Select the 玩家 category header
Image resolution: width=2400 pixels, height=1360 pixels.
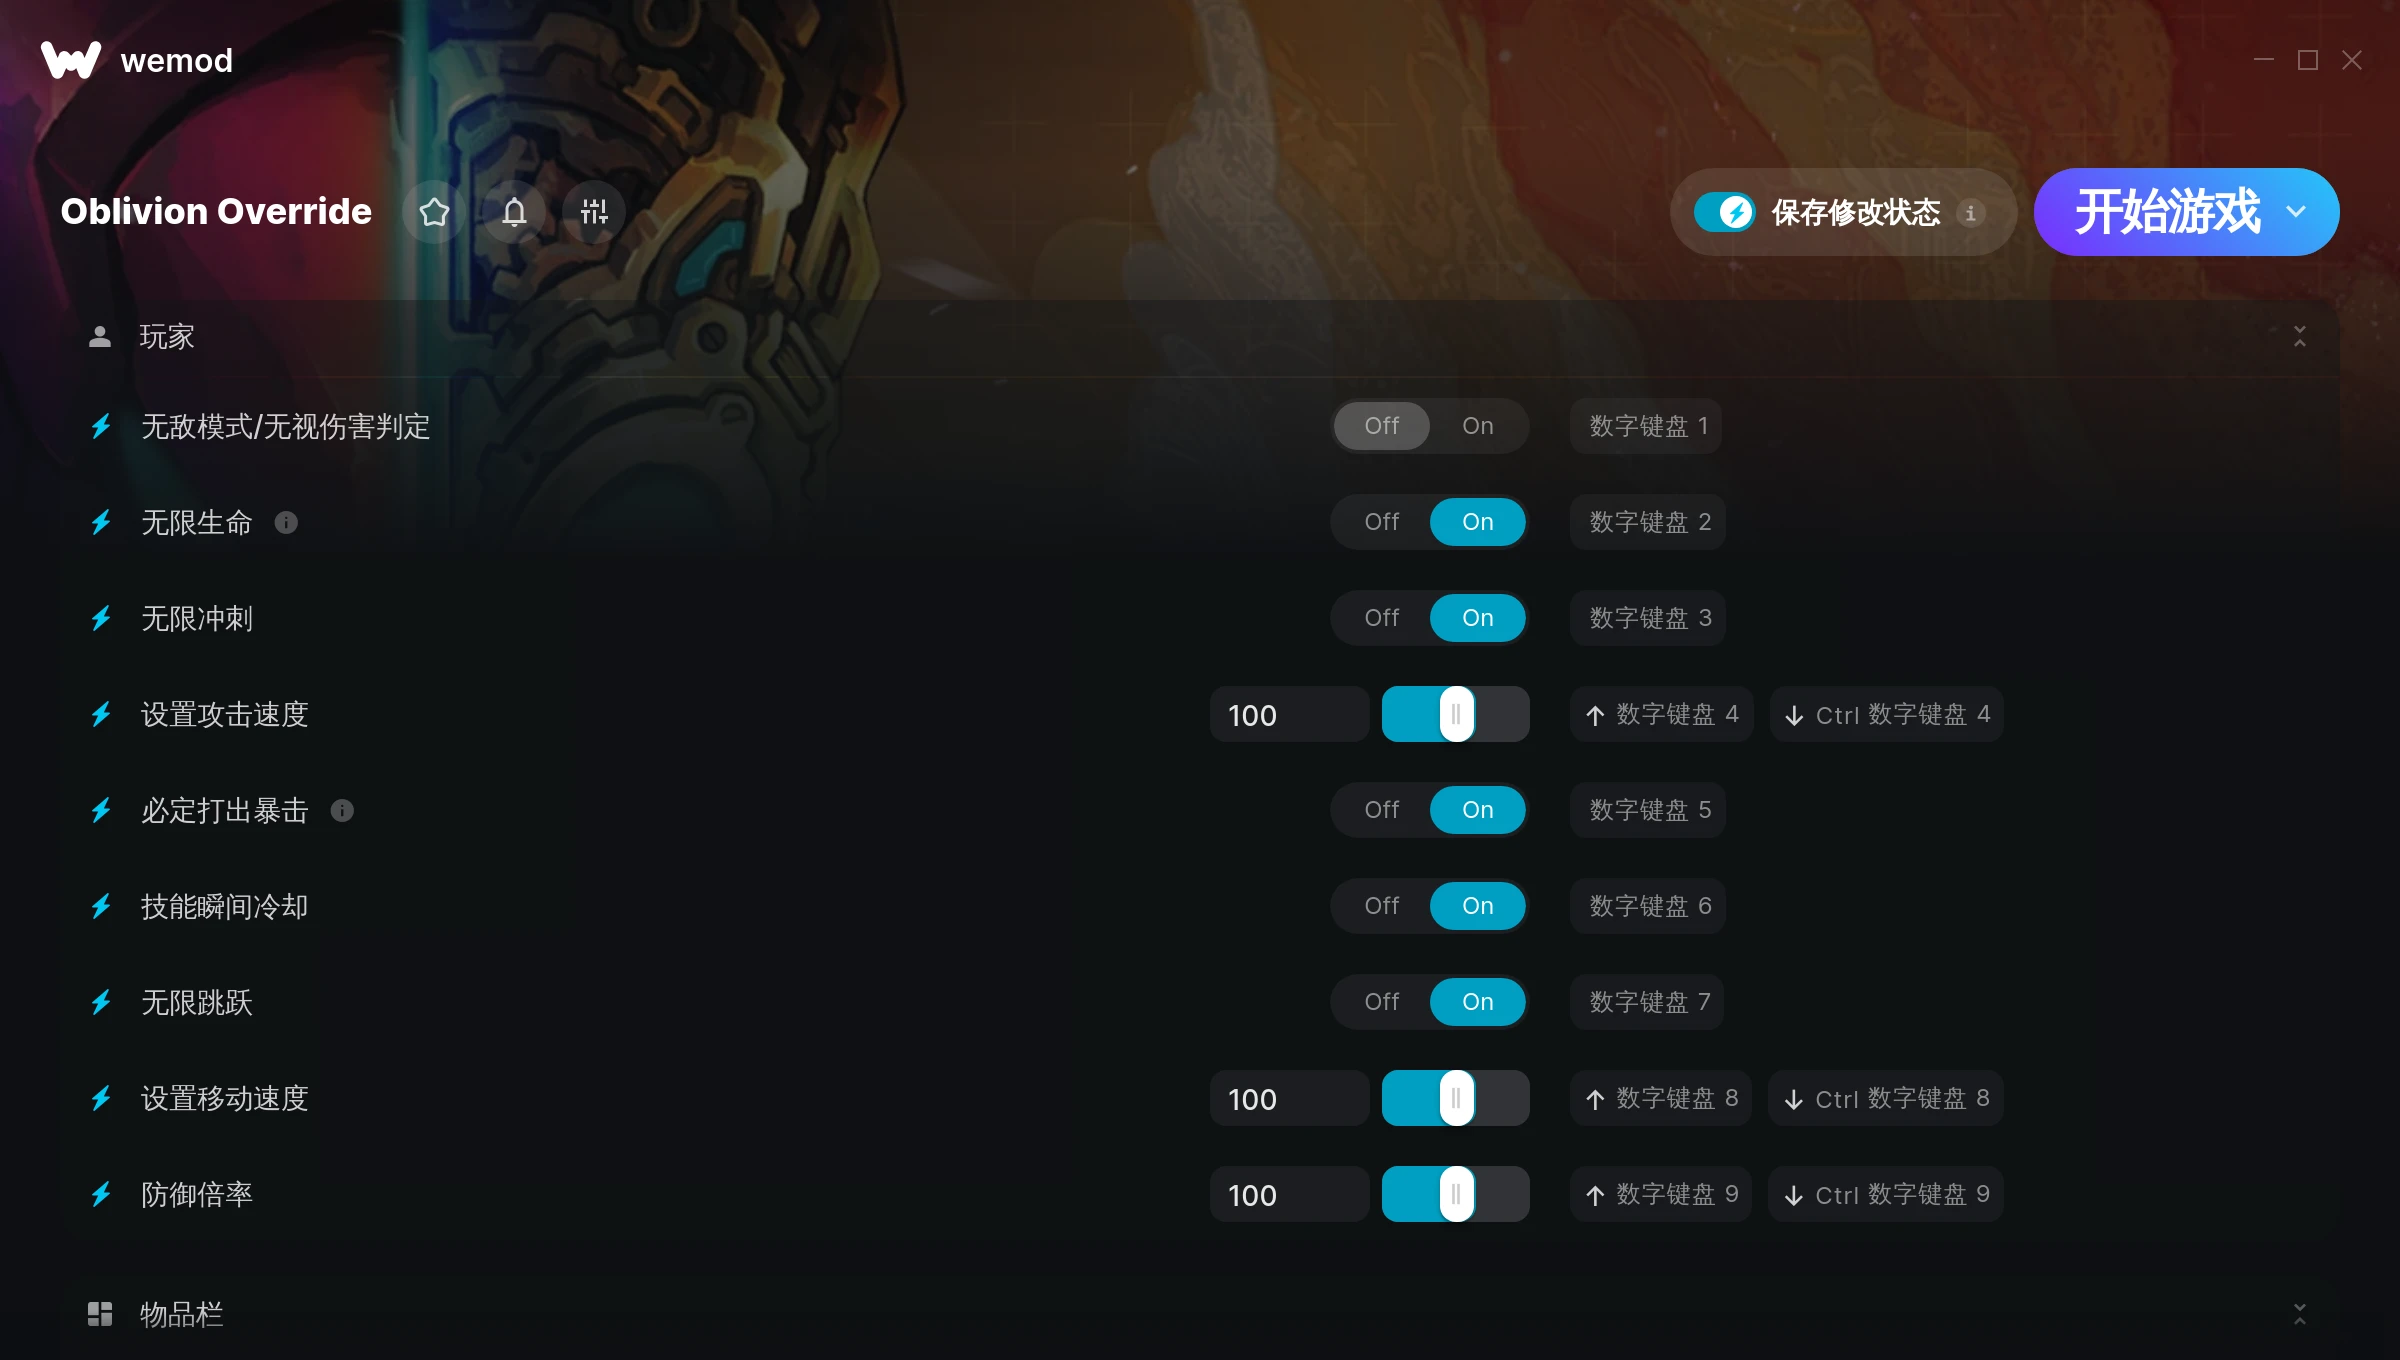click(x=1200, y=337)
